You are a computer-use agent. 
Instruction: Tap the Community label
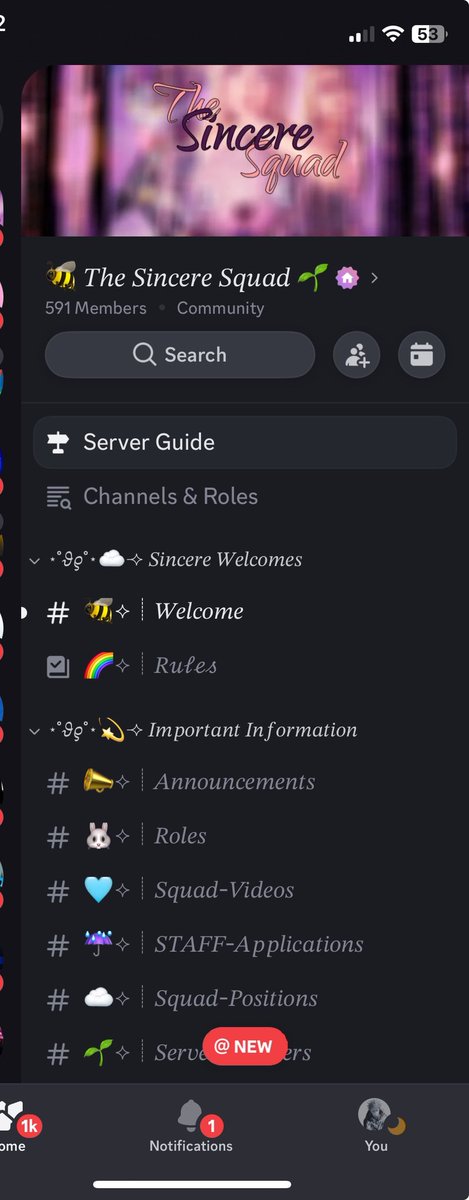(x=220, y=308)
